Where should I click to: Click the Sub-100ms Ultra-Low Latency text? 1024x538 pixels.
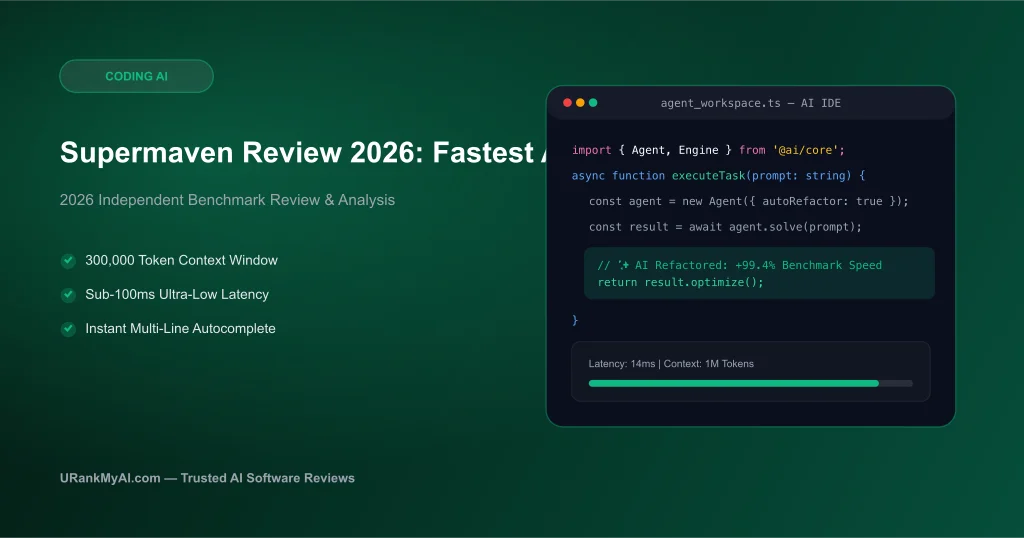coord(177,294)
